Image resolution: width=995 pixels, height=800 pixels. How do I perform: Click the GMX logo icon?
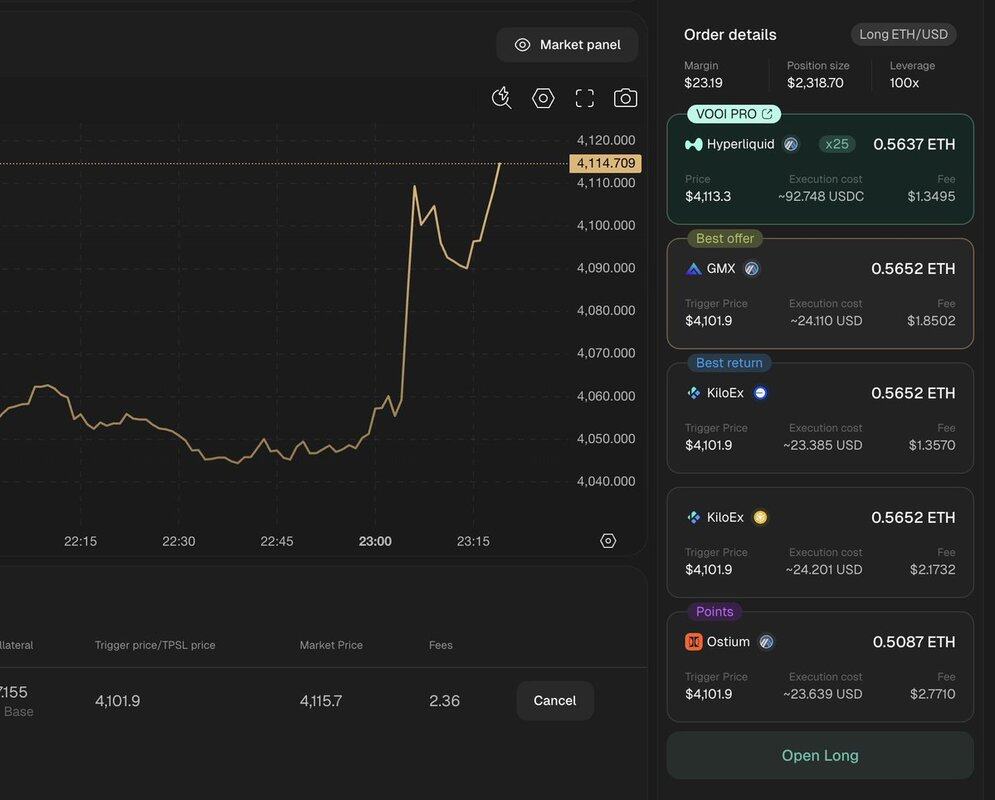click(x=694, y=269)
